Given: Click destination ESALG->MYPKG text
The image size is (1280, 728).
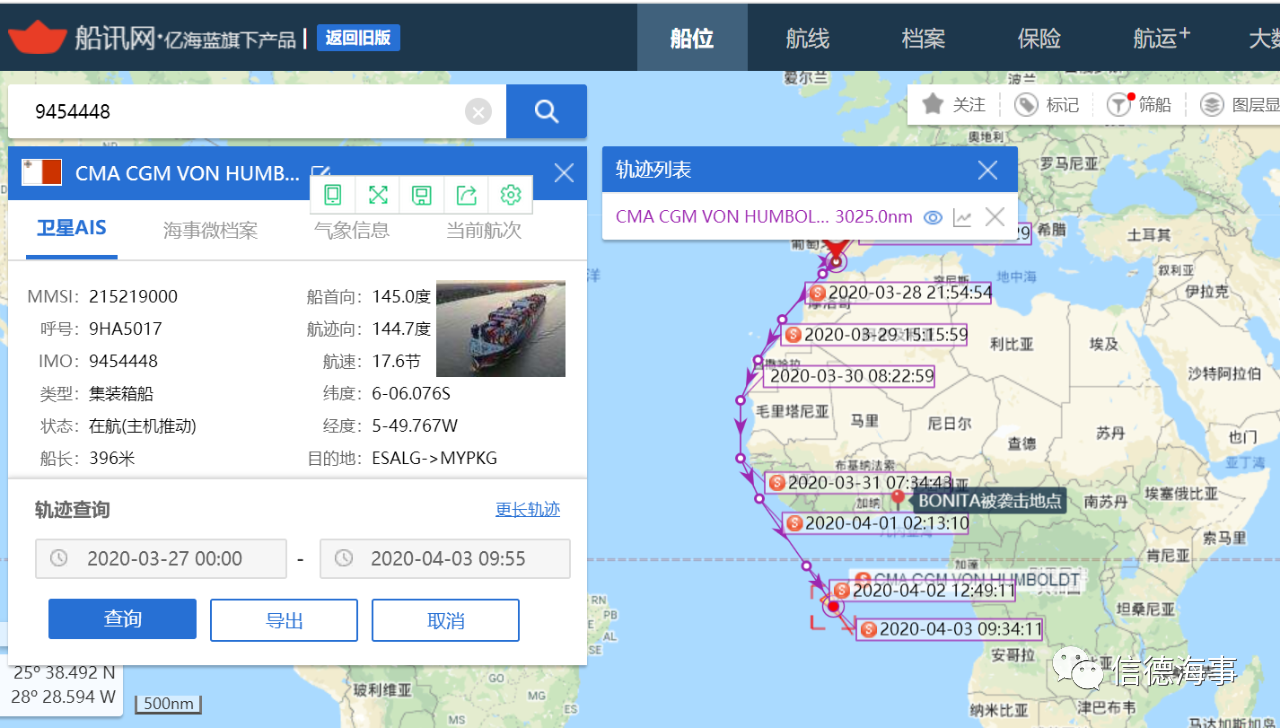Looking at the screenshot, I should (434, 459).
